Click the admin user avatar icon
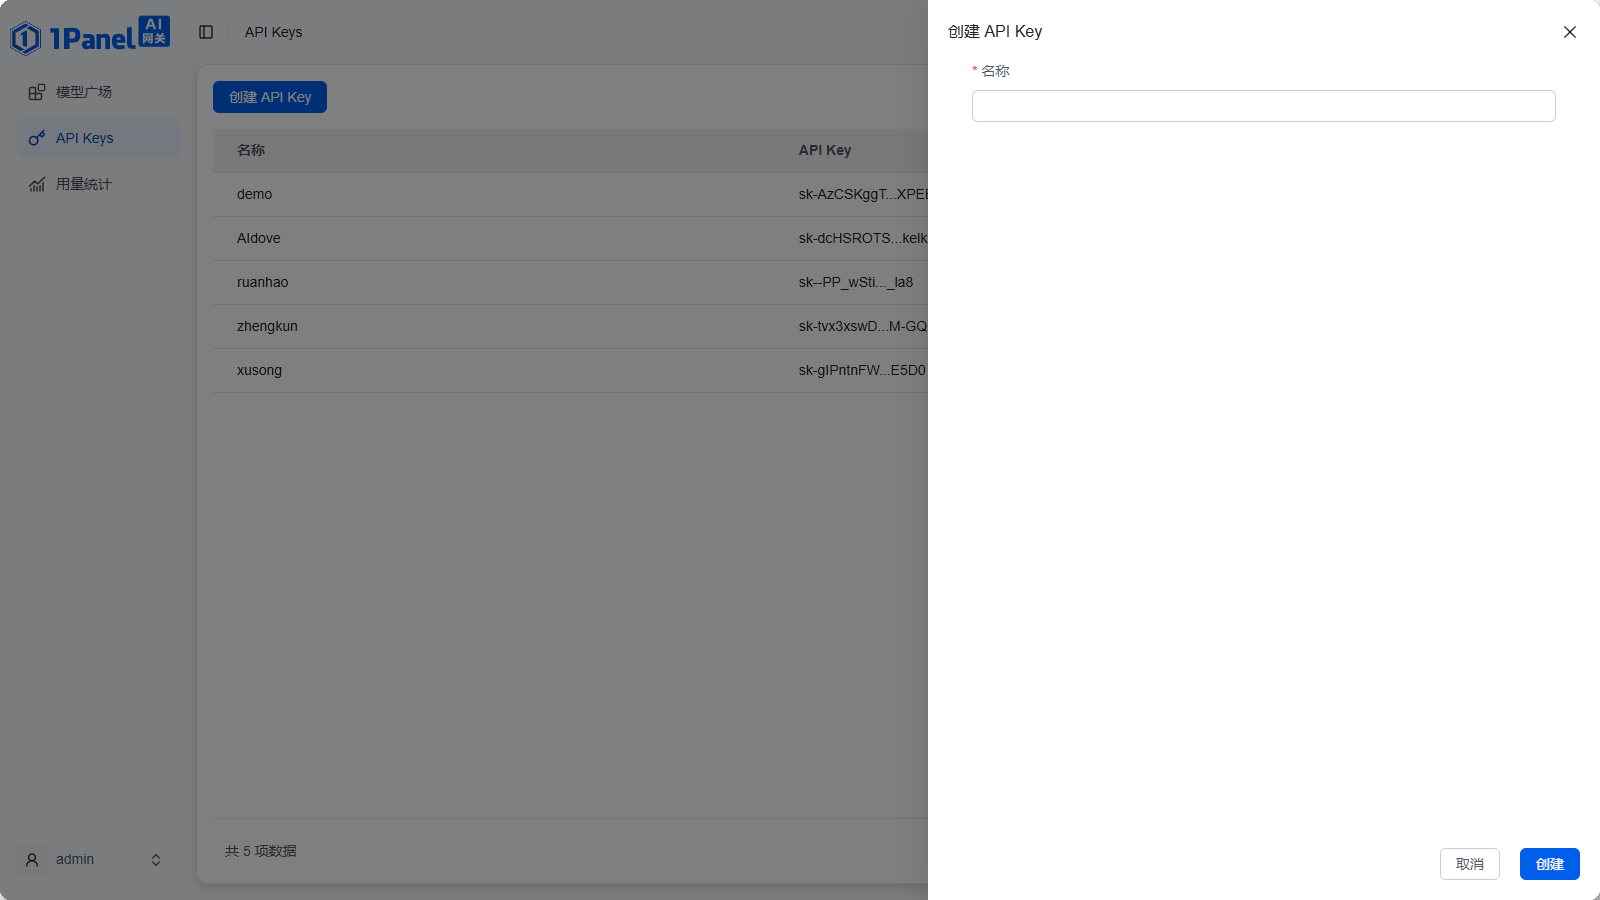The width and height of the screenshot is (1600, 900). pyautogui.click(x=32, y=860)
